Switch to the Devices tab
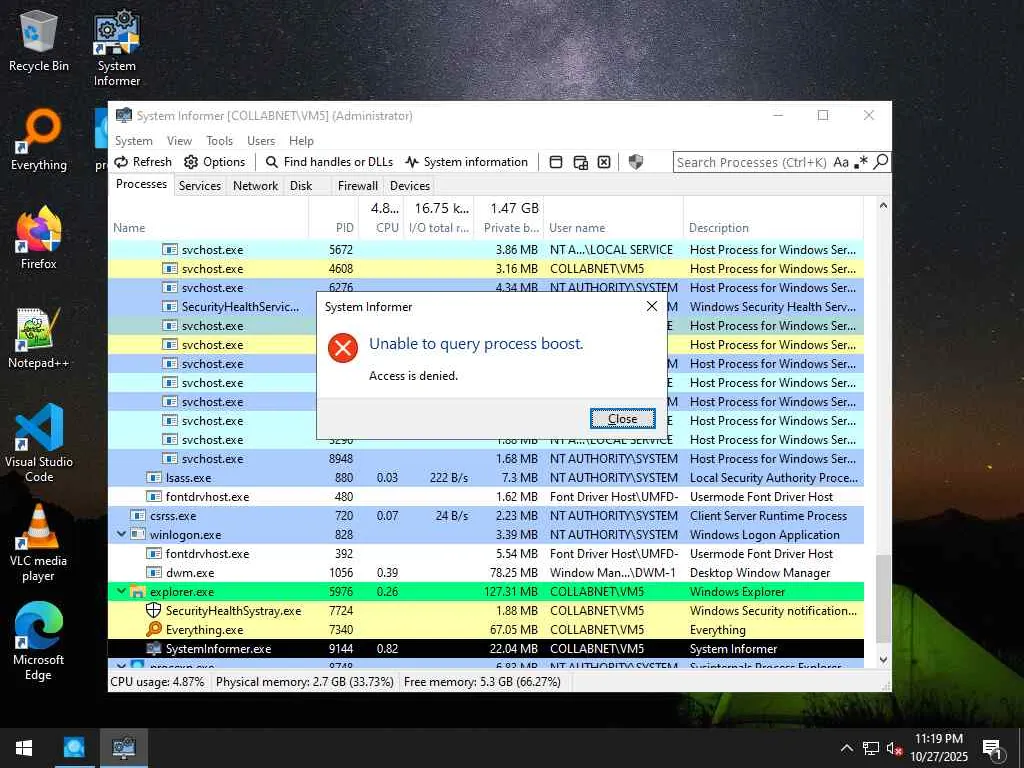This screenshot has height=768, width=1024. [x=409, y=185]
